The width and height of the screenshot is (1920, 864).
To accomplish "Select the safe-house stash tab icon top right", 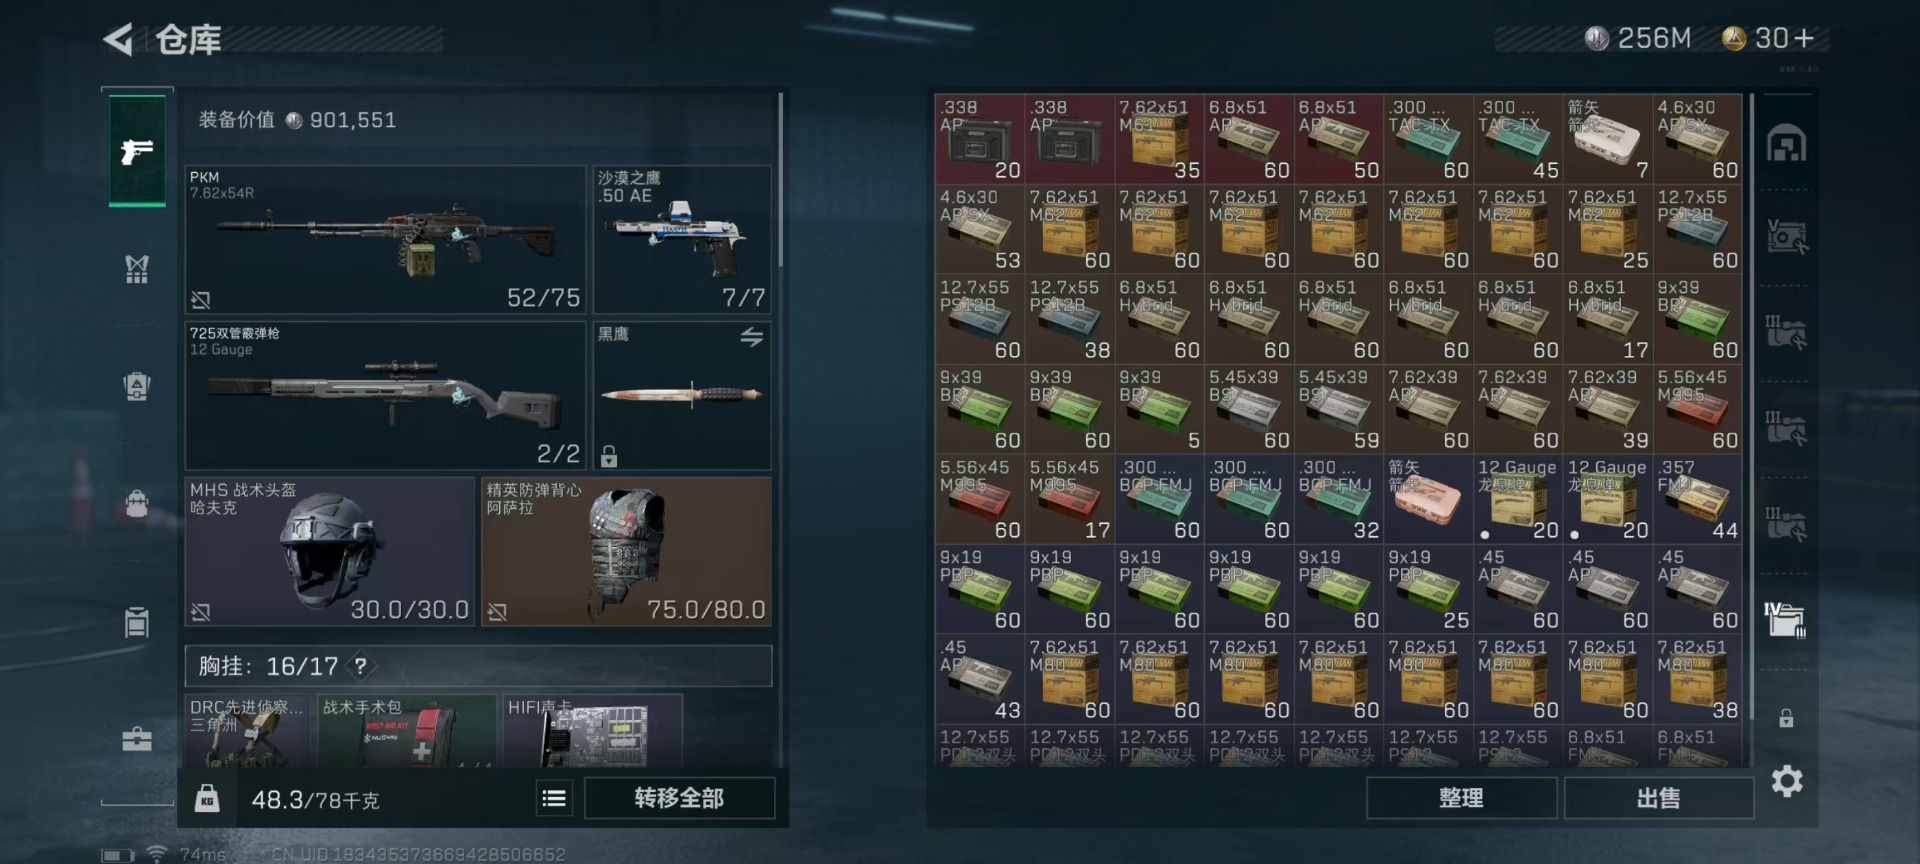I will 1786,144.
